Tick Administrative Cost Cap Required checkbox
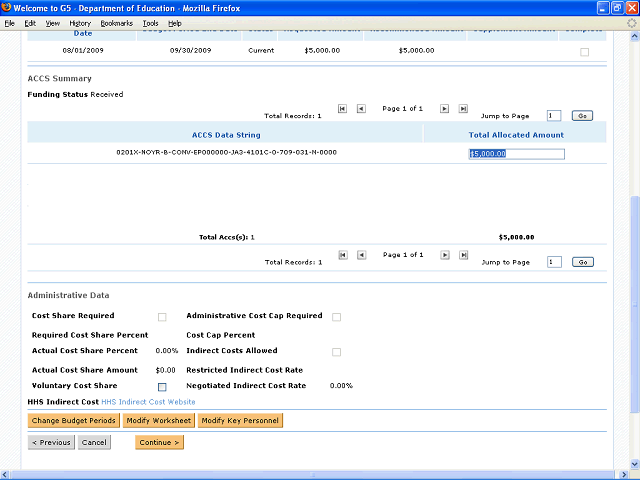This screenshot has height=480, width=640. [336, 317]
